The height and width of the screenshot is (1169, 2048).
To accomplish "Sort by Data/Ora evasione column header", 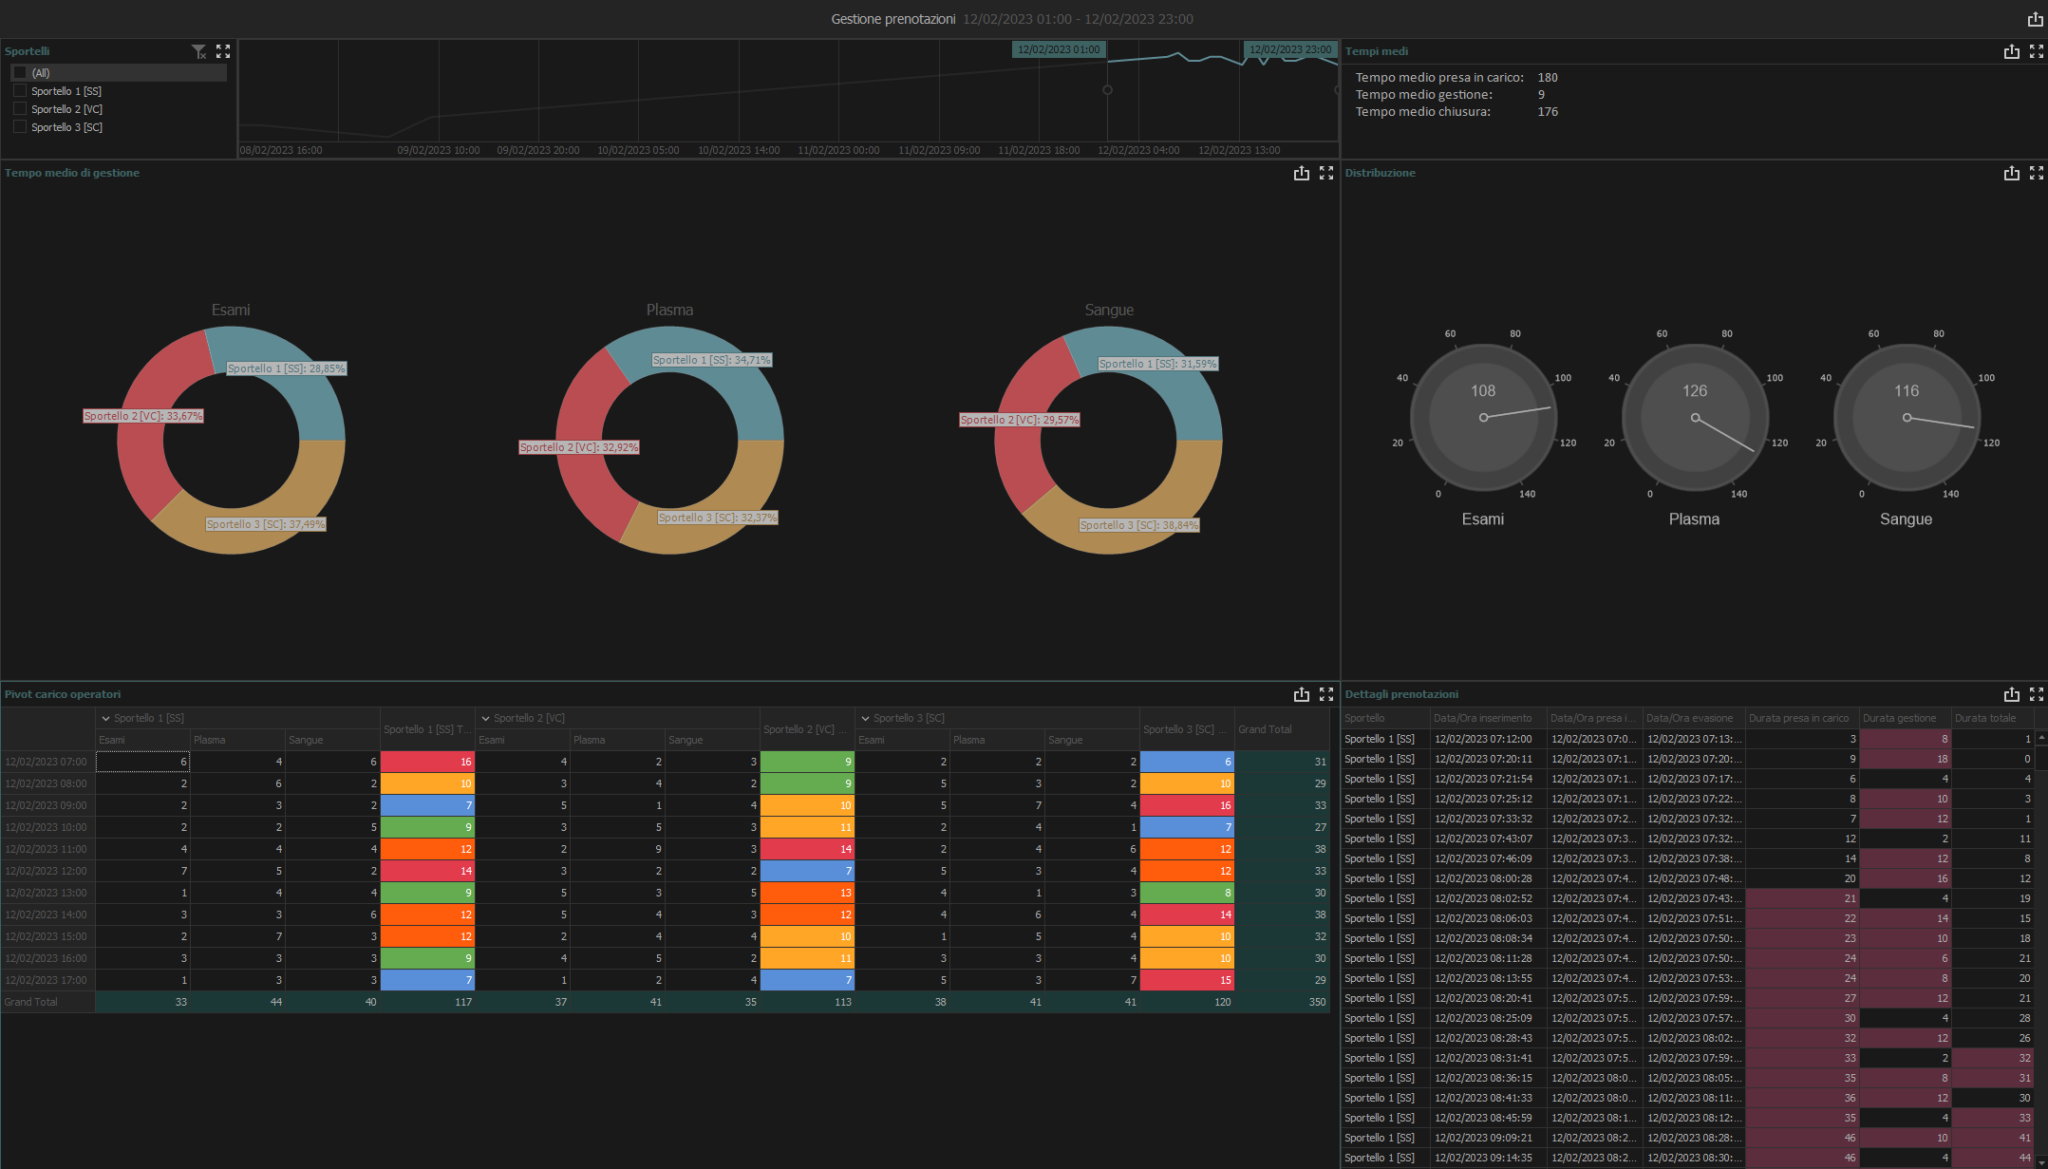I will [x=1693, y=718].
